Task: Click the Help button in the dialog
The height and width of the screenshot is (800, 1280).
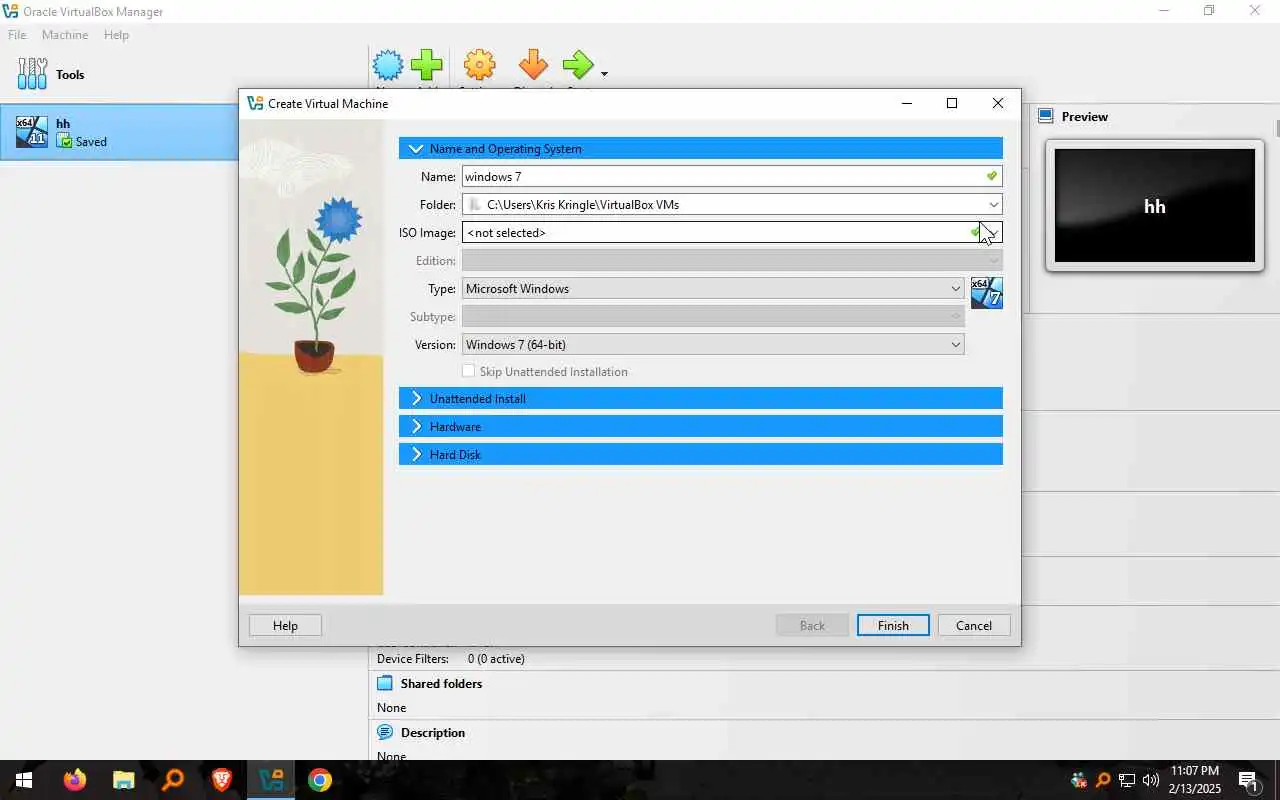Action: point(285,626)
